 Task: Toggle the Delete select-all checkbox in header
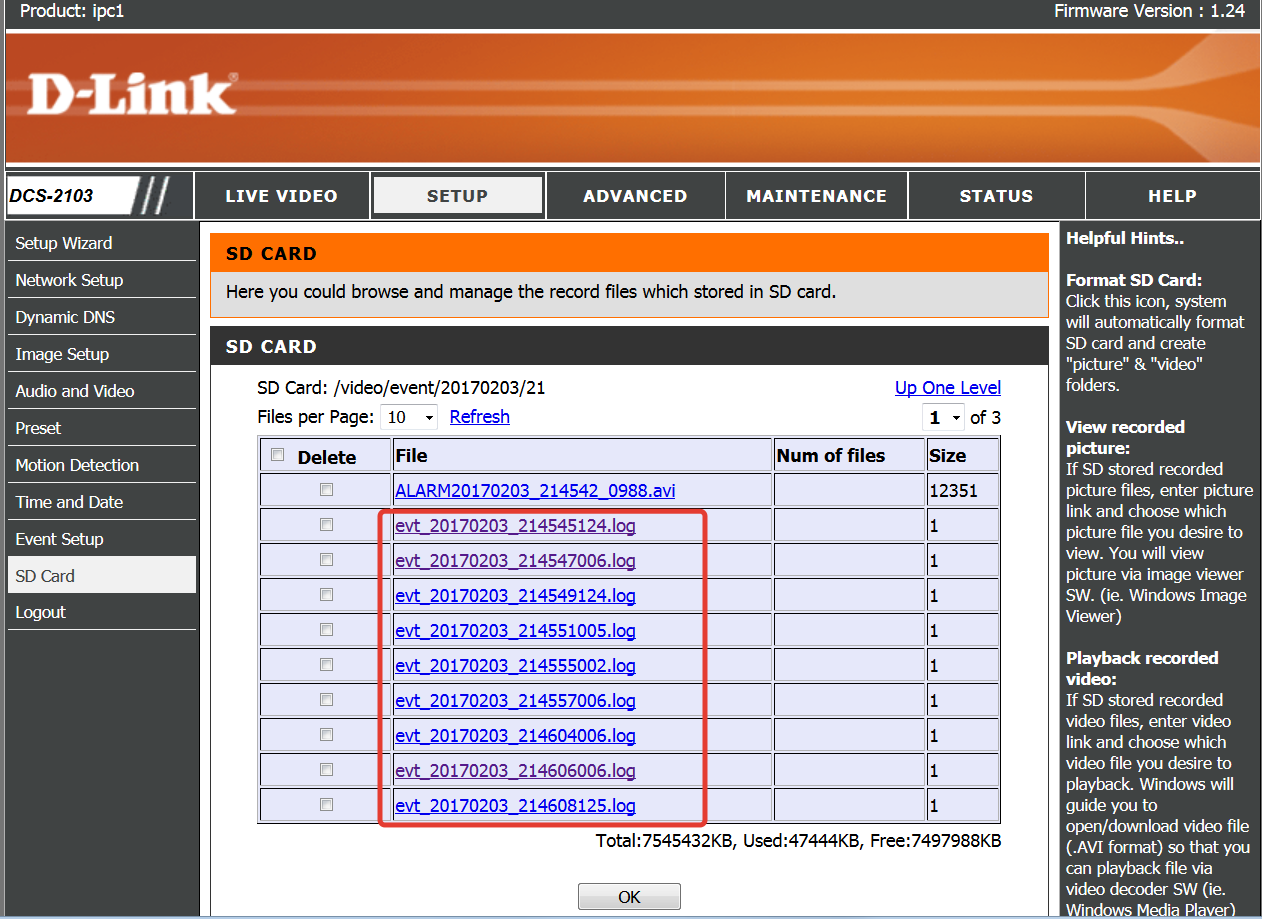(x=277, y=455)
